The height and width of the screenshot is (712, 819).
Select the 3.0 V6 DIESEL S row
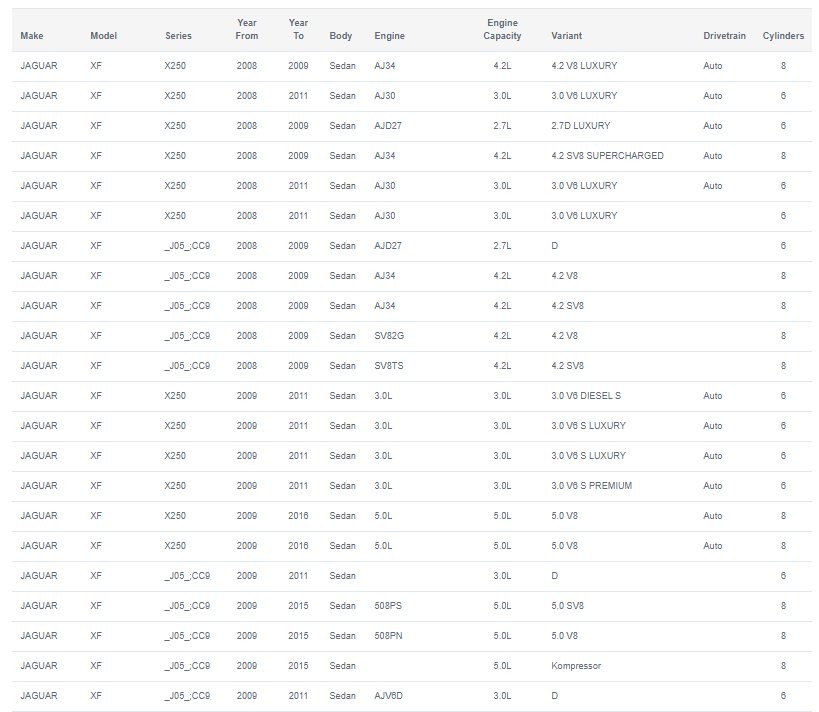pyautogui.click(x=412, y=396)
